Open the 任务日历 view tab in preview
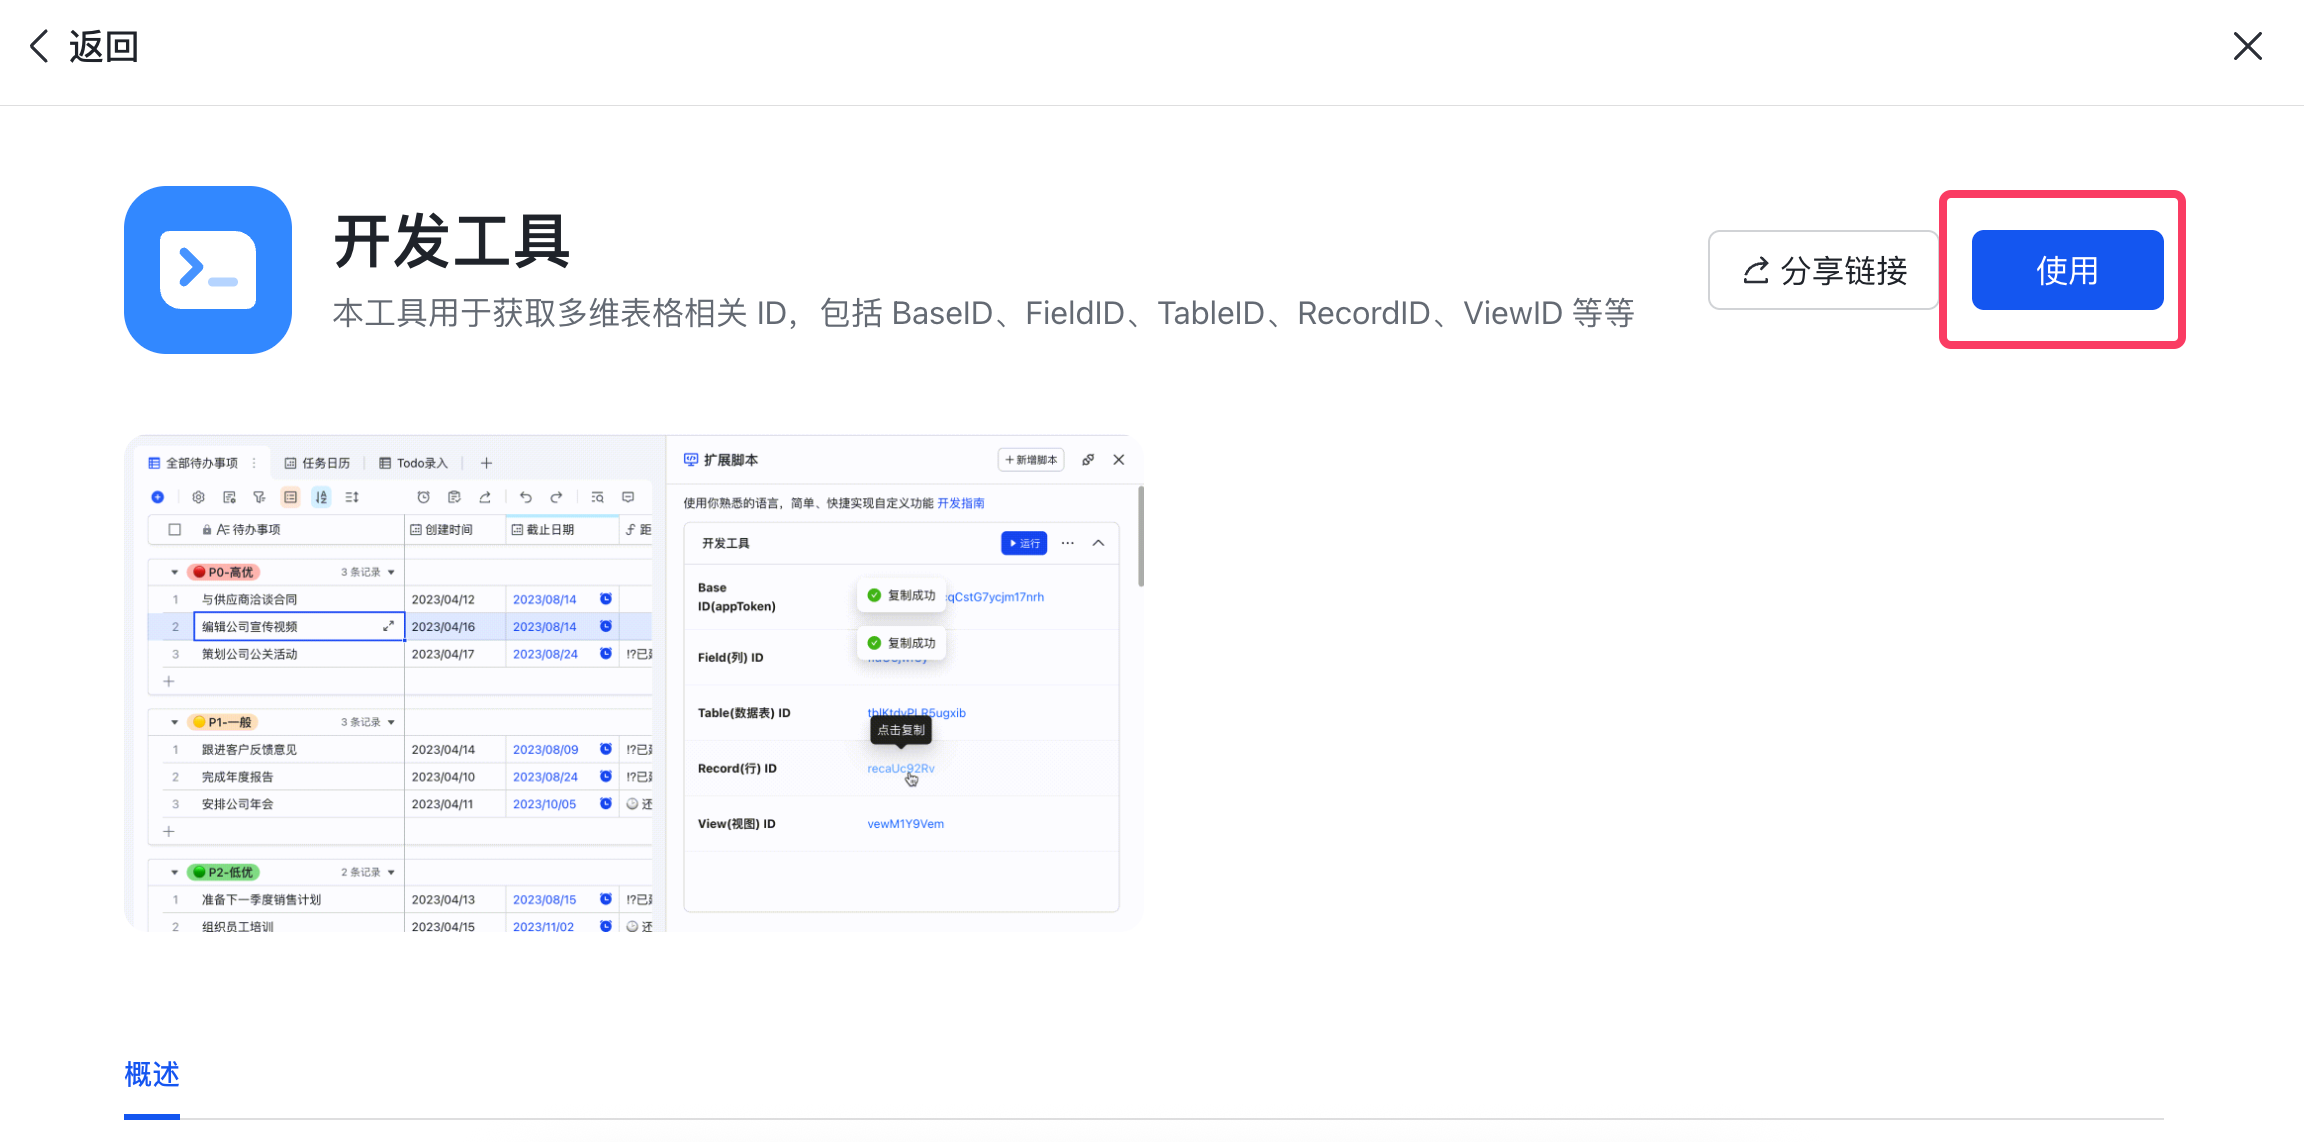This screenshot has height=1142, width=2304. [x=317, y=463]
